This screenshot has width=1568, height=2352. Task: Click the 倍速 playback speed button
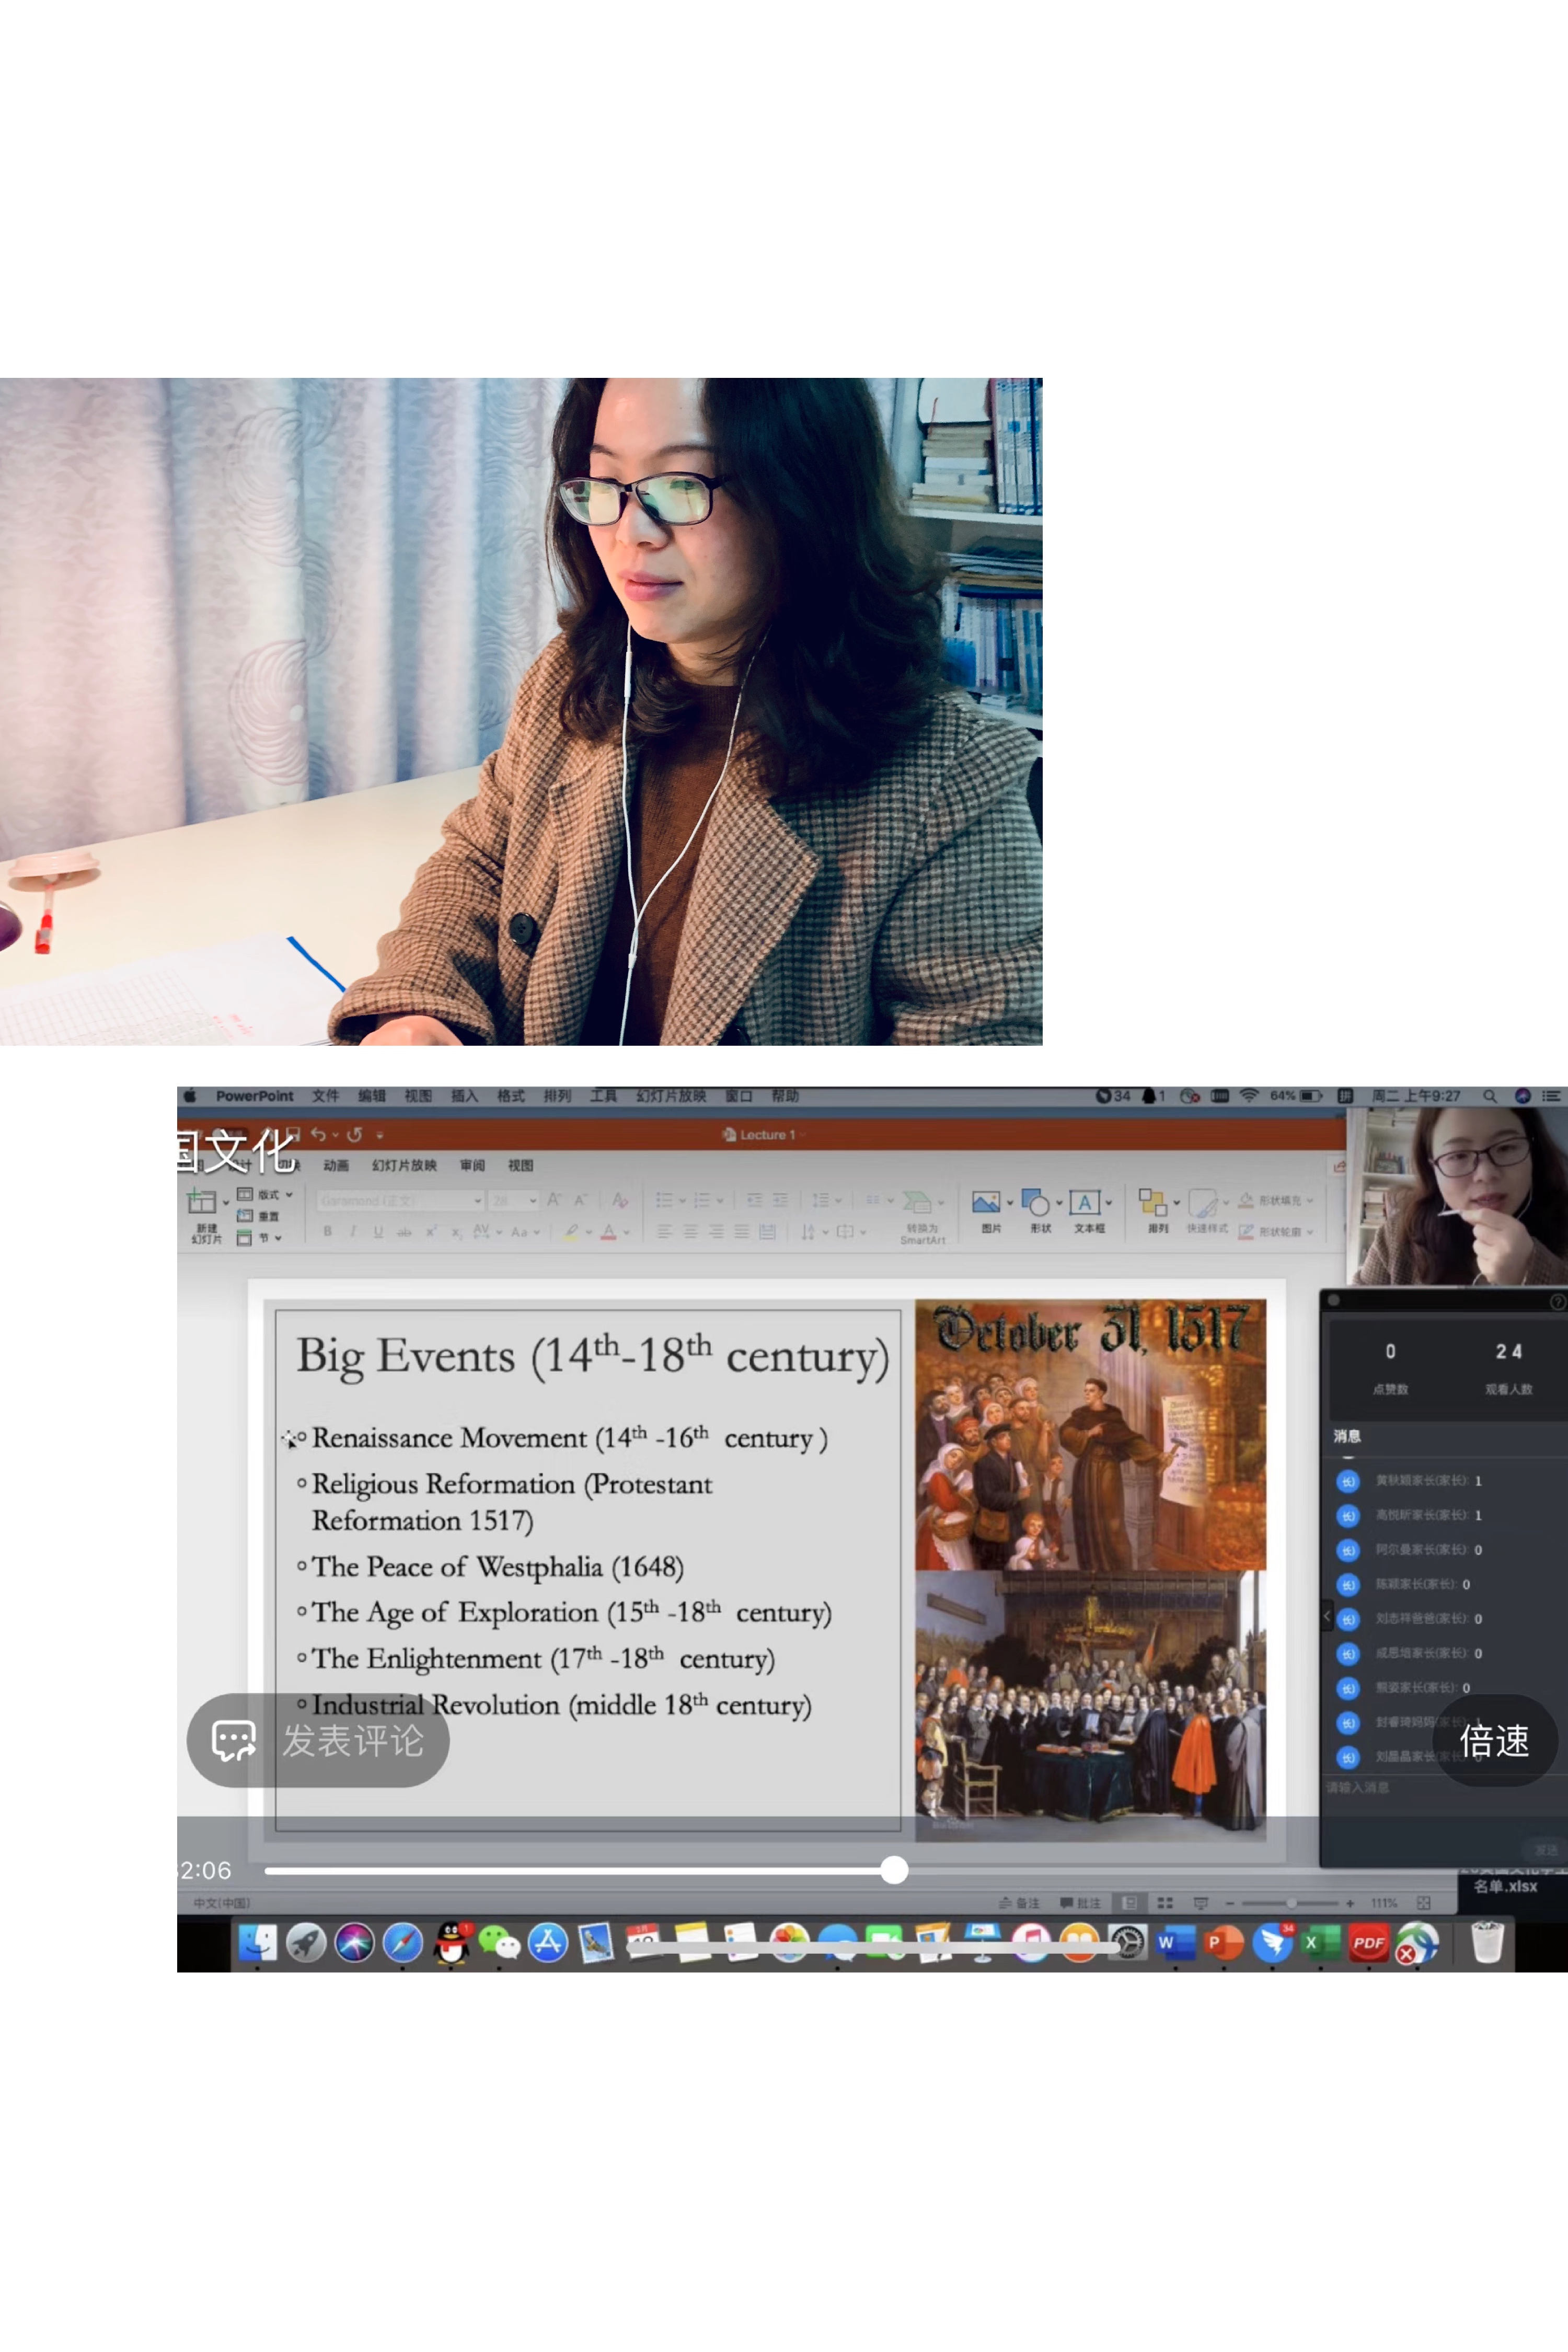(x=1494, y=1741)
